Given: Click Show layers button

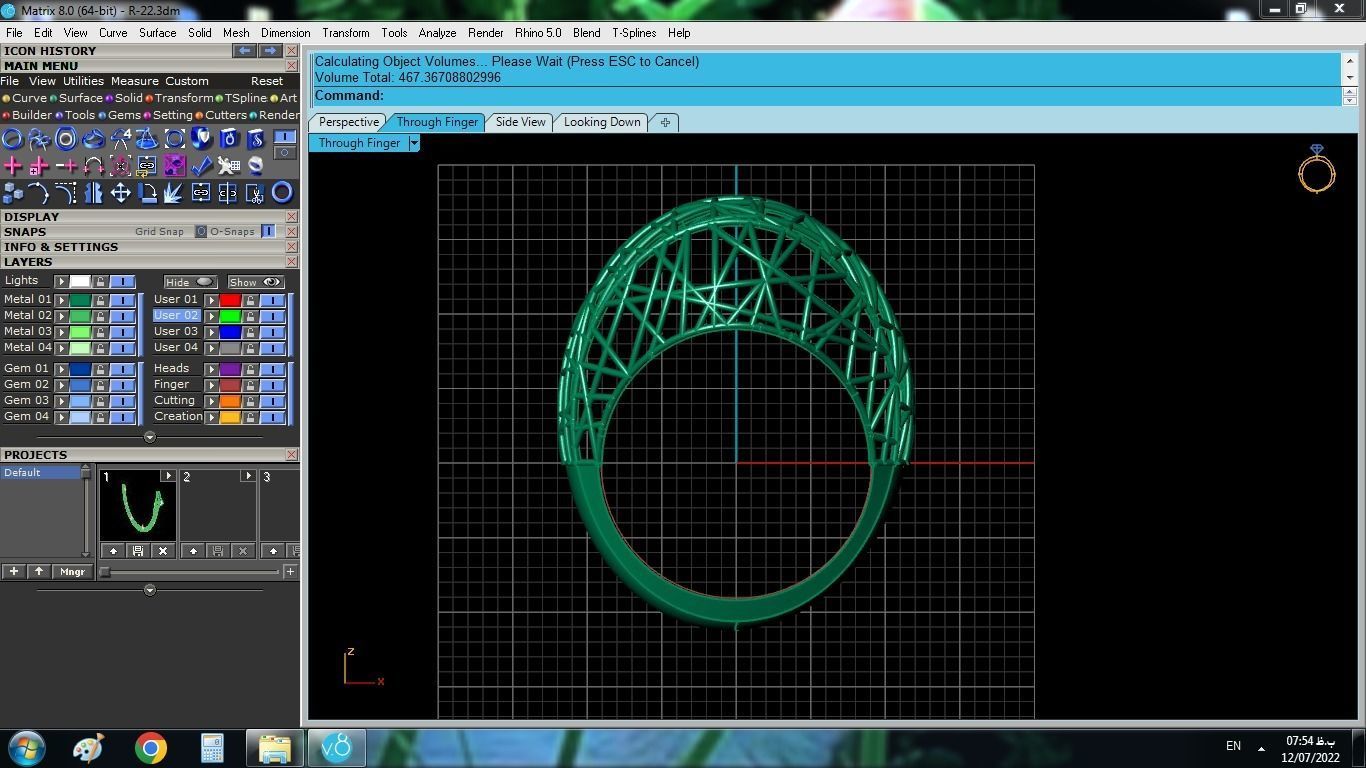Looking at the screenshot, I should click(256, 282).
